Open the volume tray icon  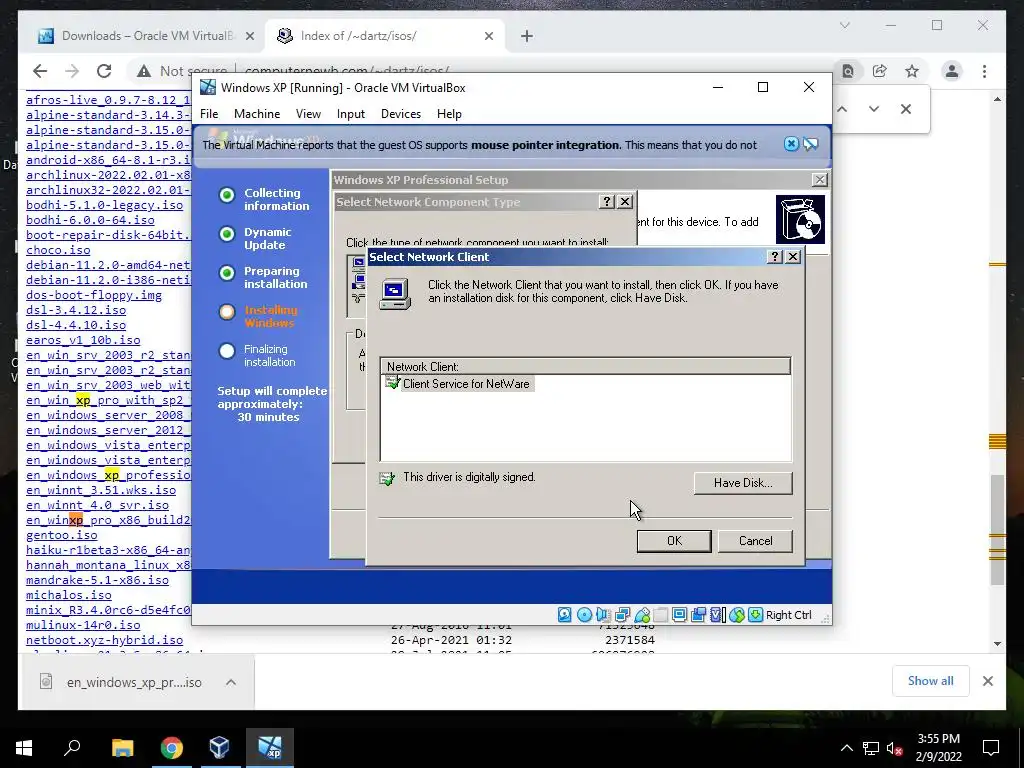[895, 748]
